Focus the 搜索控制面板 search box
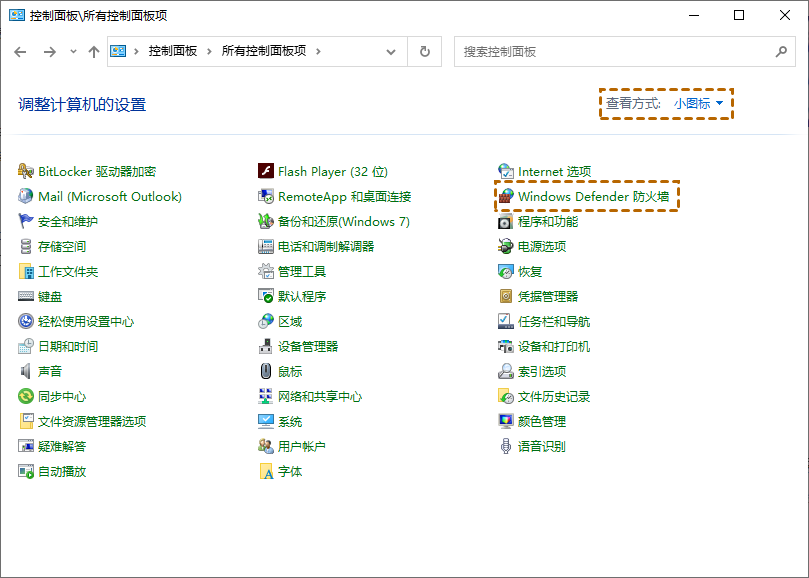Image resolution: width=809 pixels, height=578 pixels. pyautogui.click(x=625, y=52)
